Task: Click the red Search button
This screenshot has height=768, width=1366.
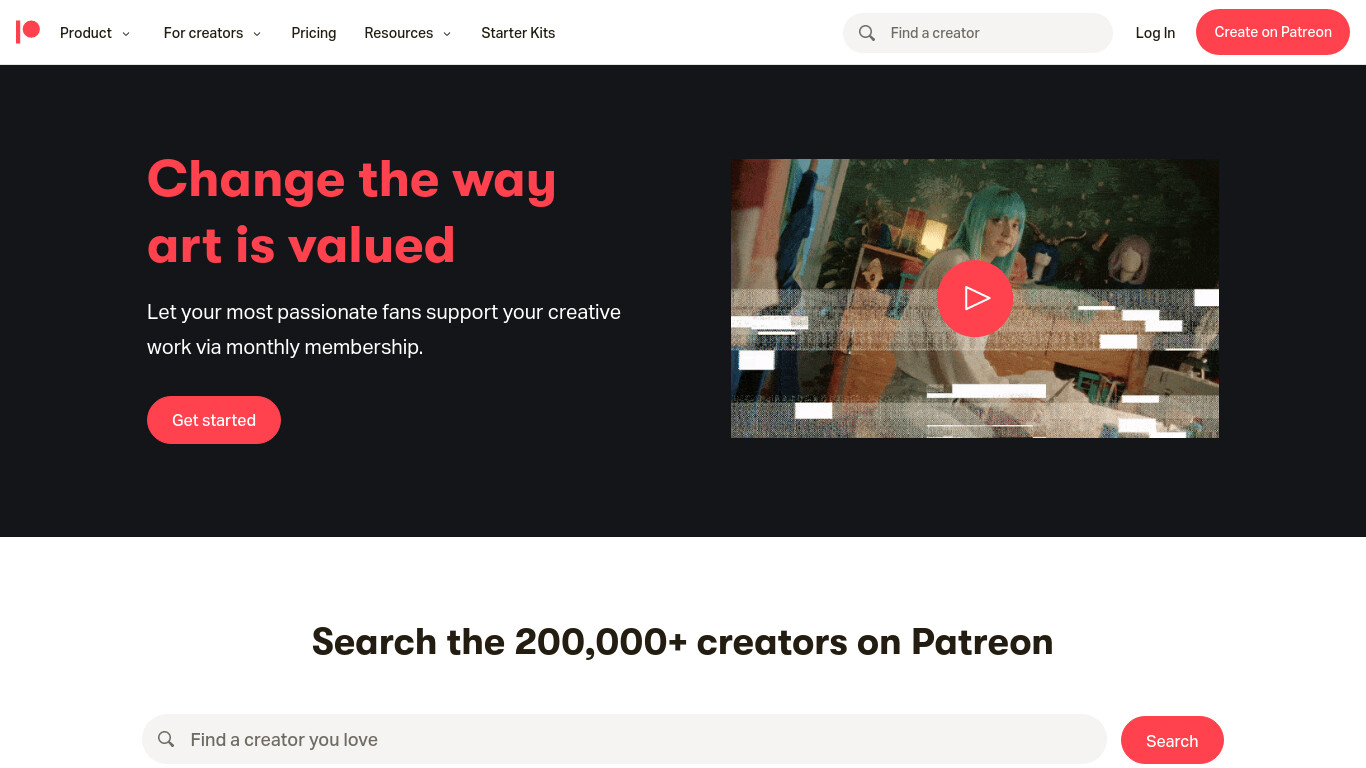Action: [x=1172, y=740]
